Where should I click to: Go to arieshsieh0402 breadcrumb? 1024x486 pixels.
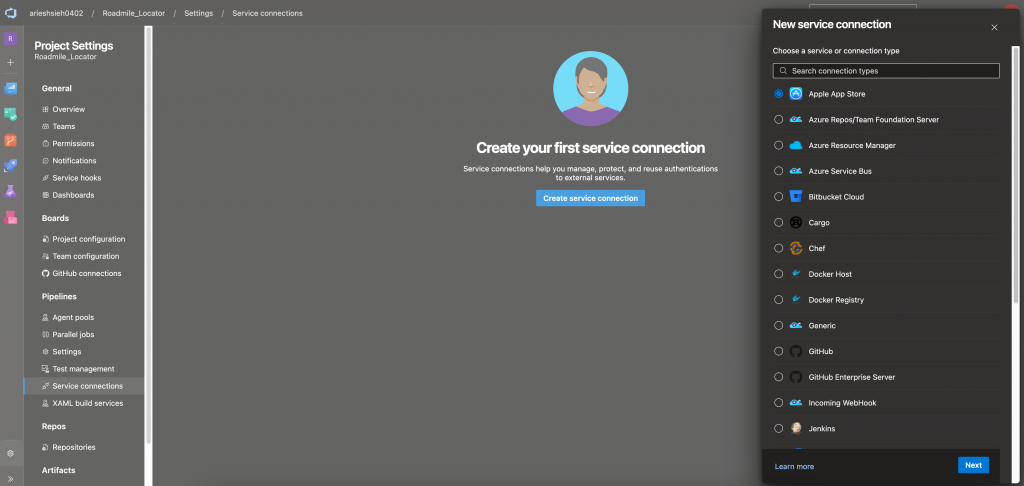pyautogui.click(x=56, y=13)
